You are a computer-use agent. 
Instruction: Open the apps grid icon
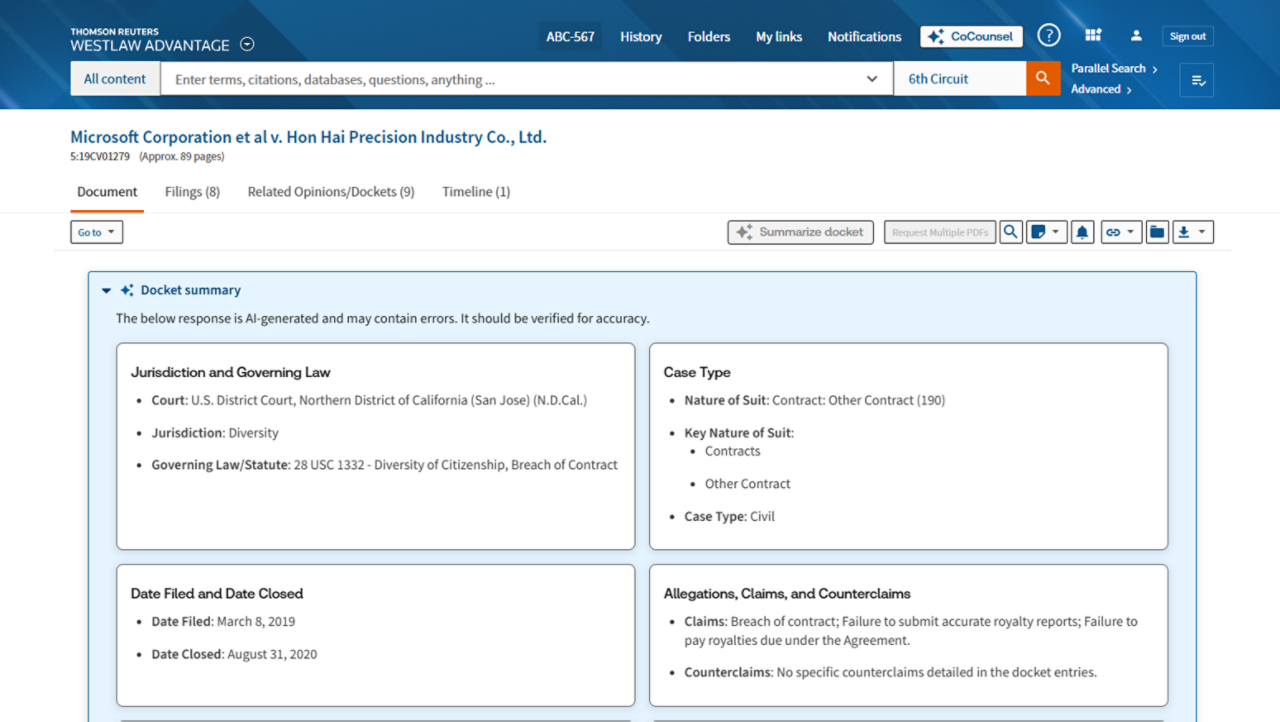[x=1093, y=36]
